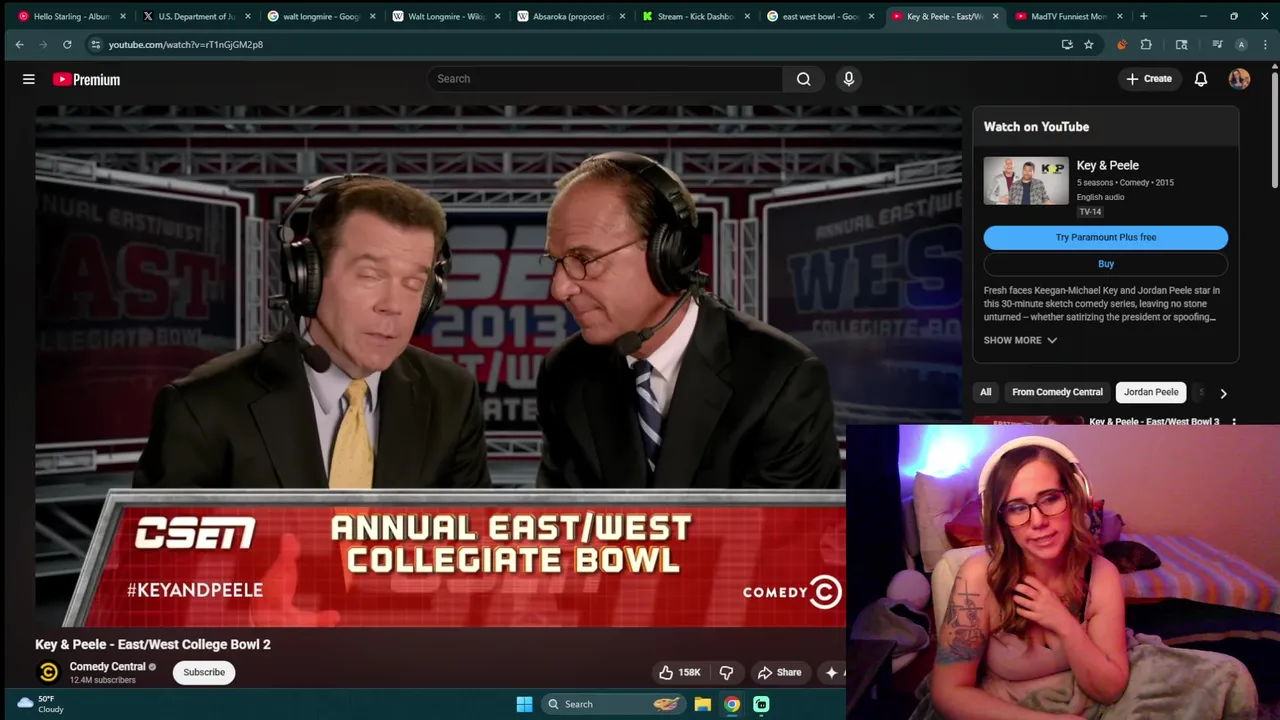The width and height of the screenshot is (1280, 720).
Task: Open Chrome three-dot menu
Action: pos(1266,44)
